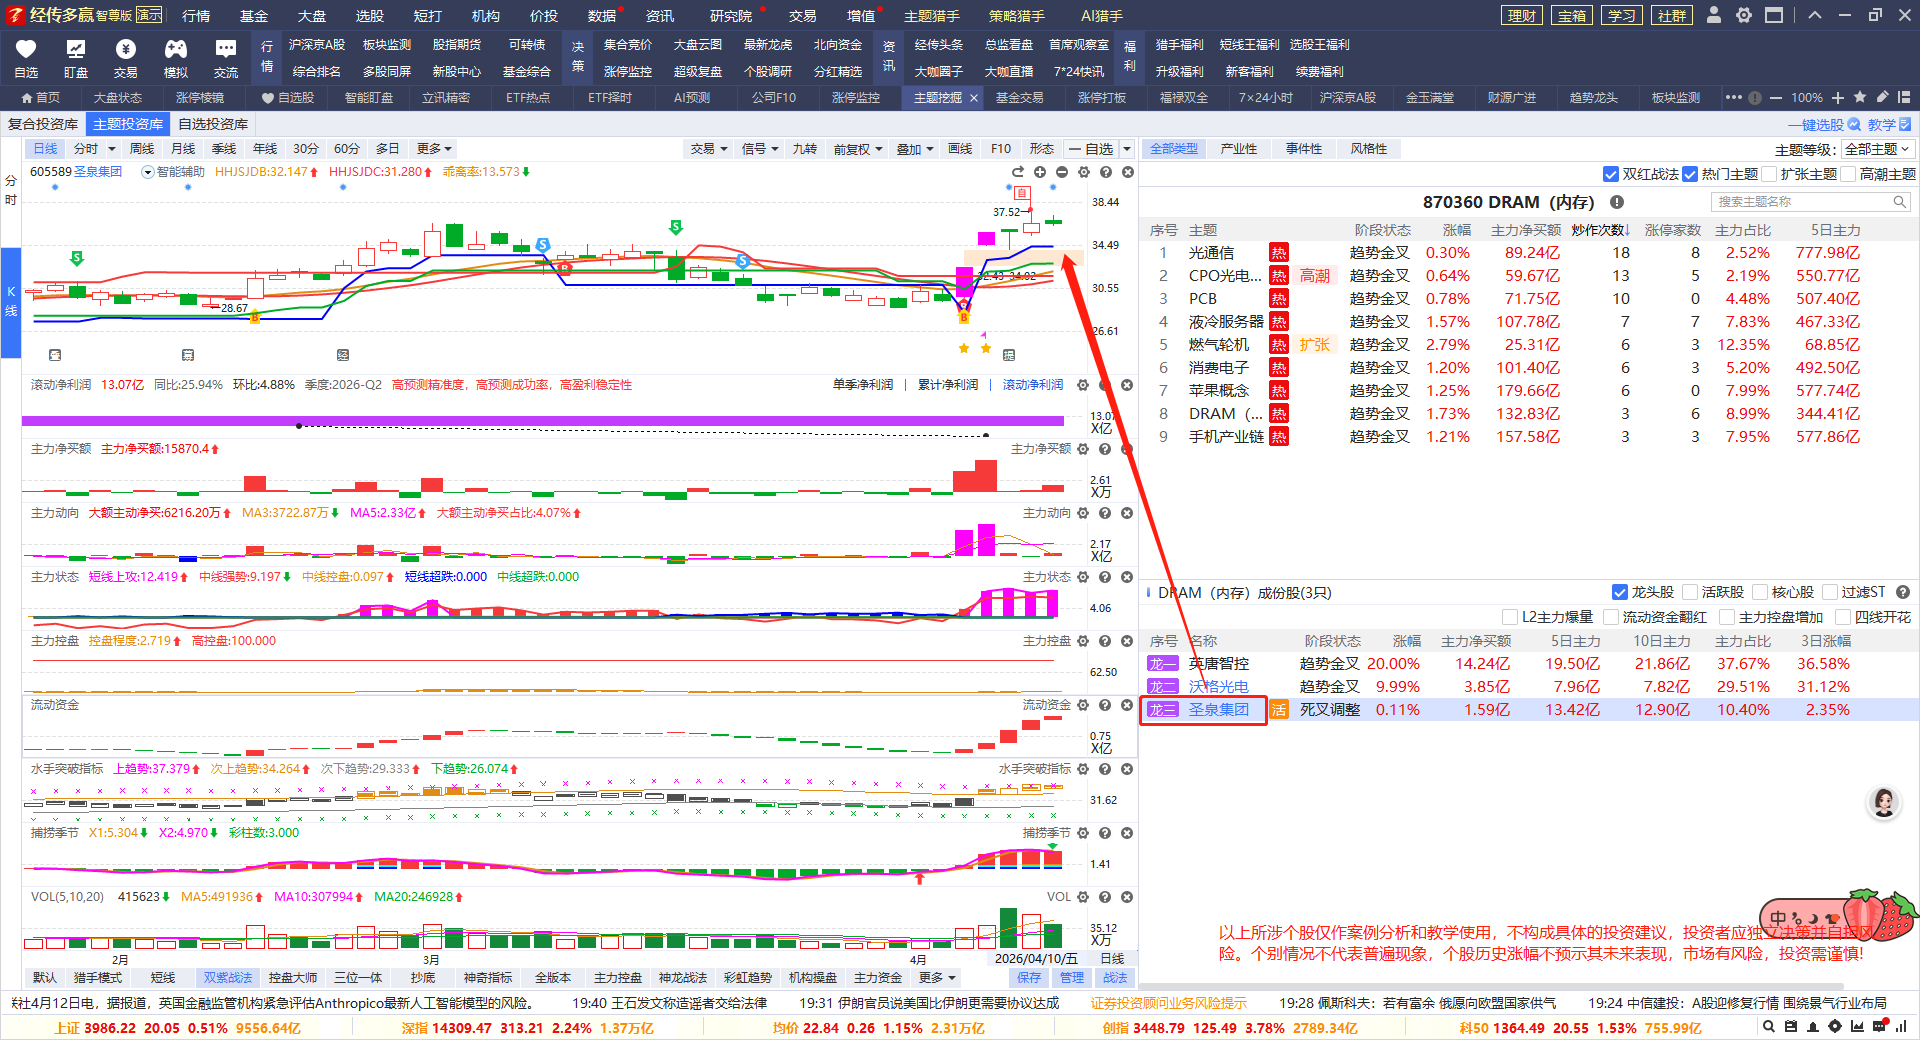Open settings gear in top title bar
Screen dimensions: 1920x1040
1744,15
